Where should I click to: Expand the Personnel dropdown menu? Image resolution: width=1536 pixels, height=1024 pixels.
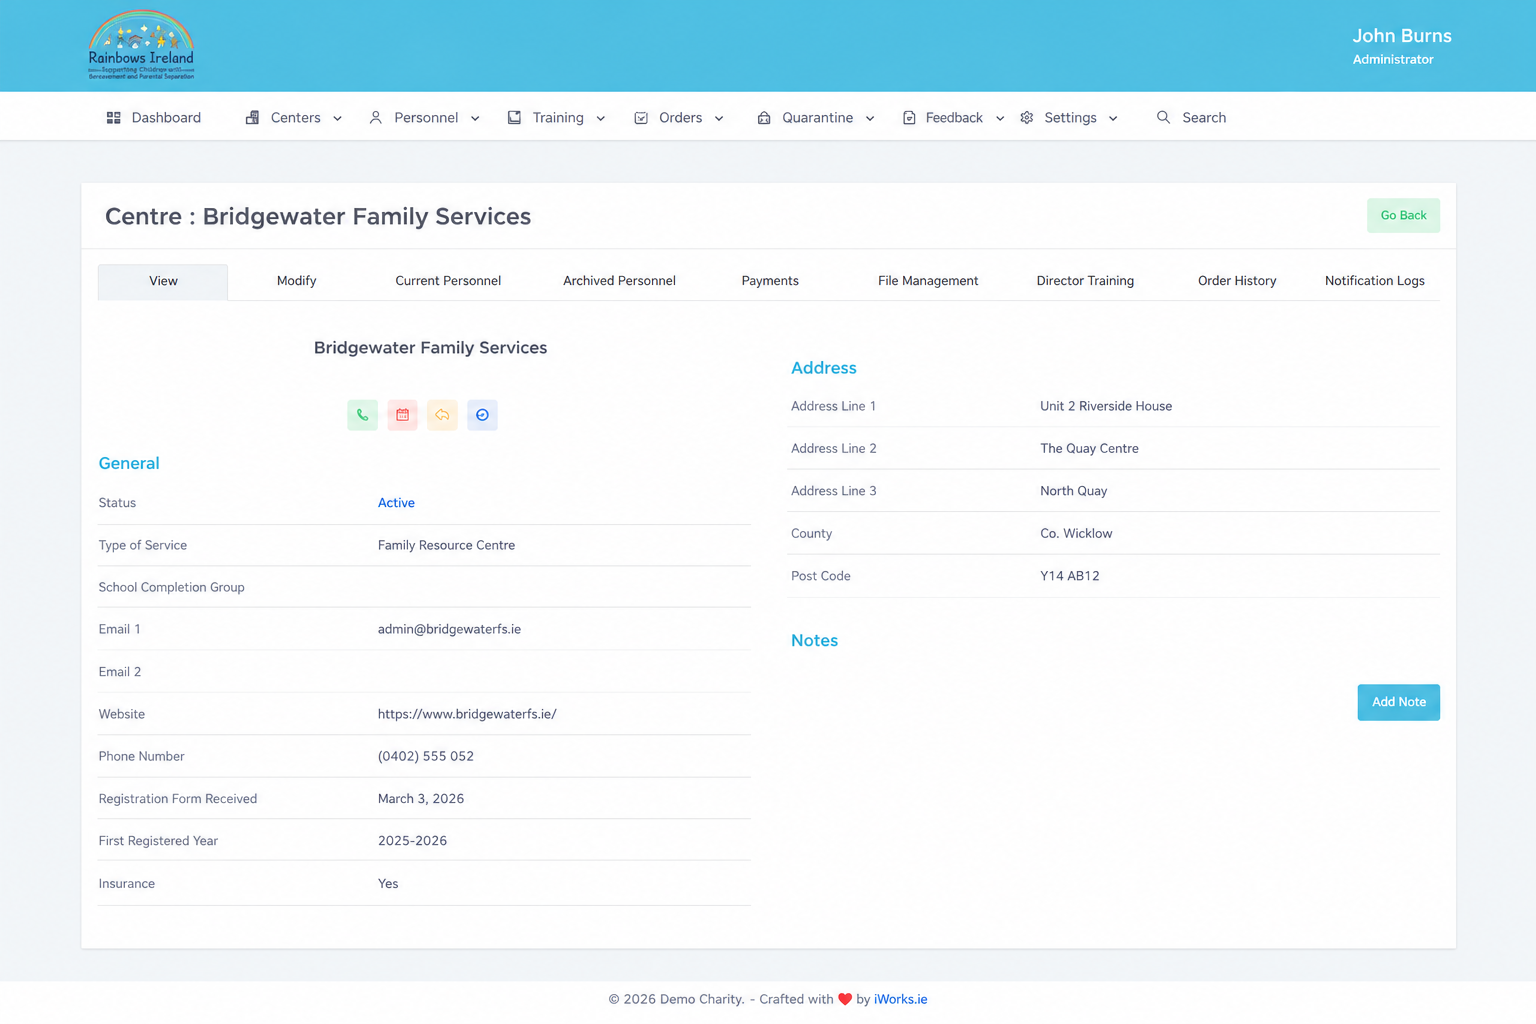click(424, 118)
